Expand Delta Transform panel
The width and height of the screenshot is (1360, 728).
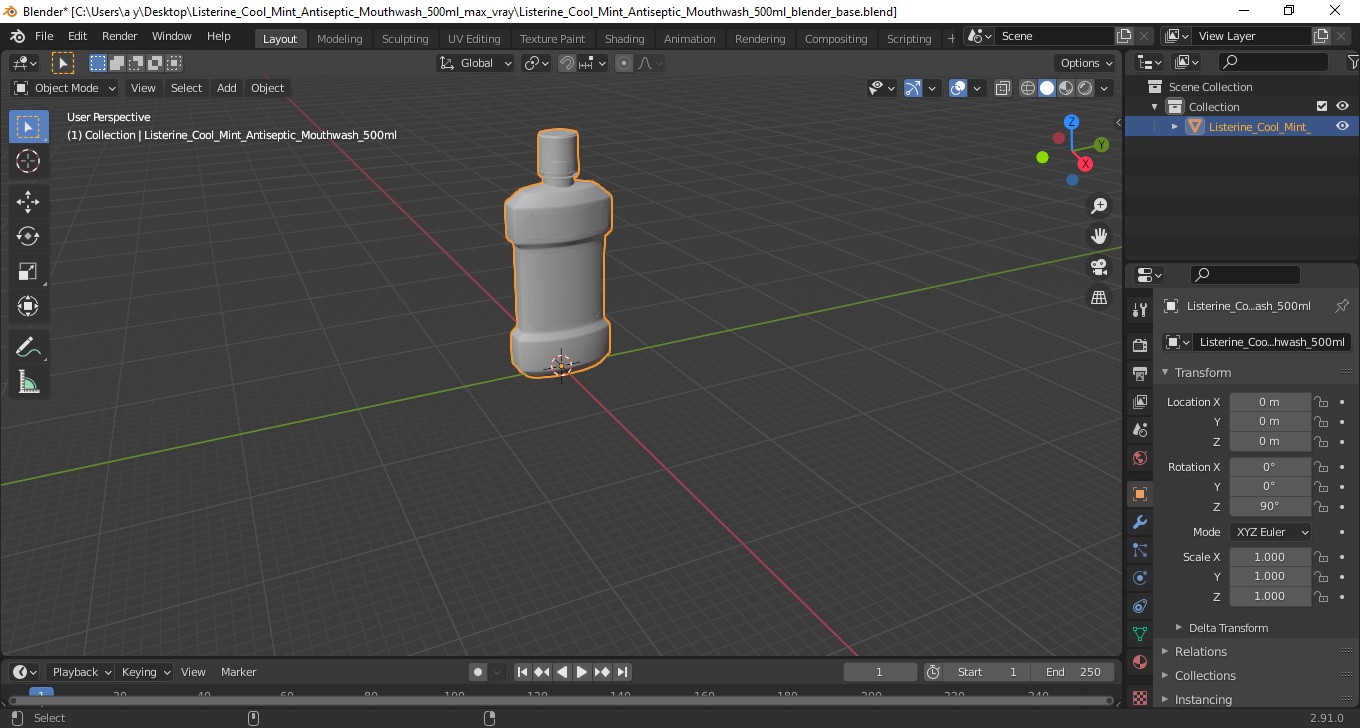(x=1228, y=628)
